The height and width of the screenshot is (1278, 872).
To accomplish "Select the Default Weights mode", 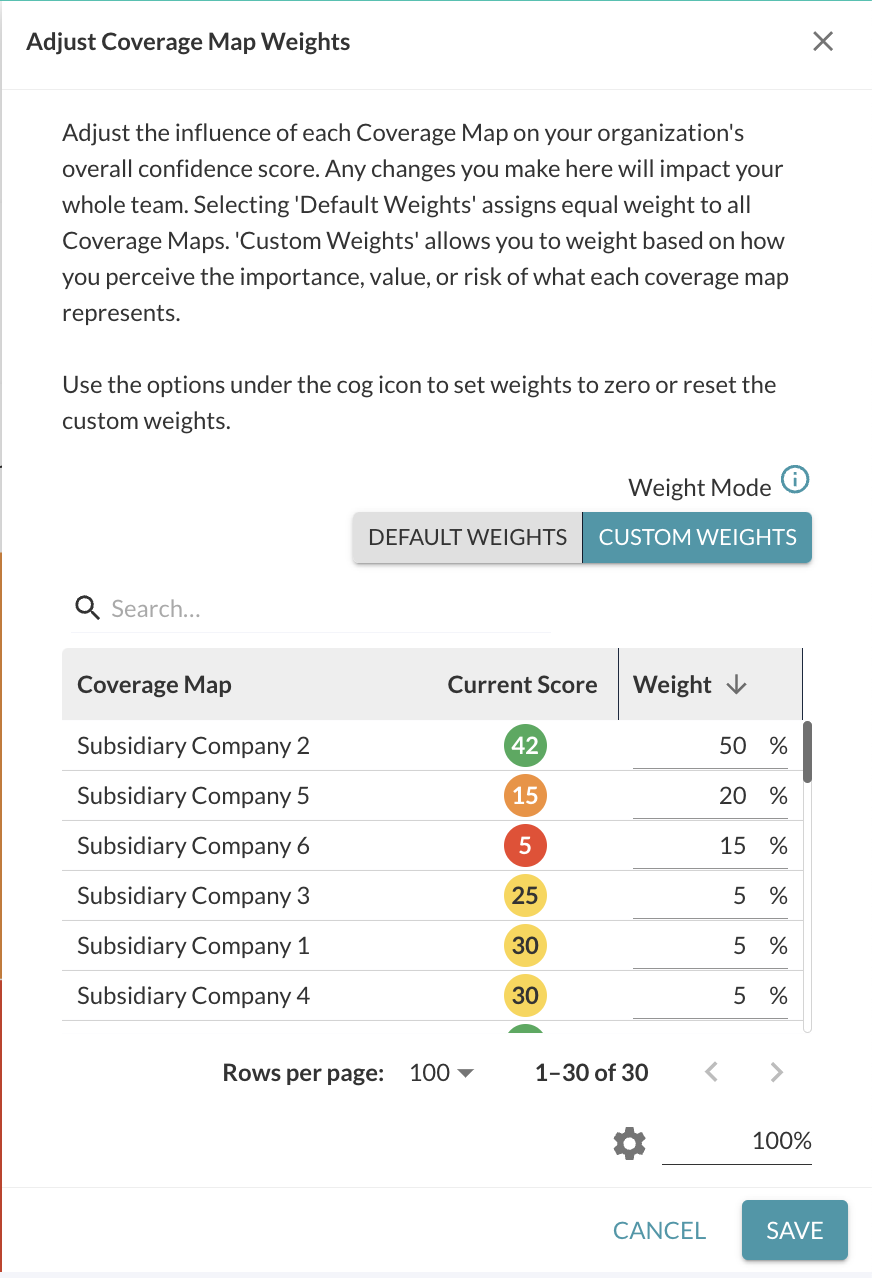I will click(x=466, y=537).
